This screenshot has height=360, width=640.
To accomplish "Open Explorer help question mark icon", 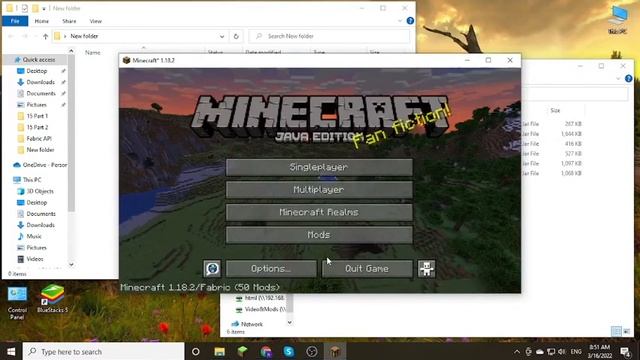I will [410, 21].
